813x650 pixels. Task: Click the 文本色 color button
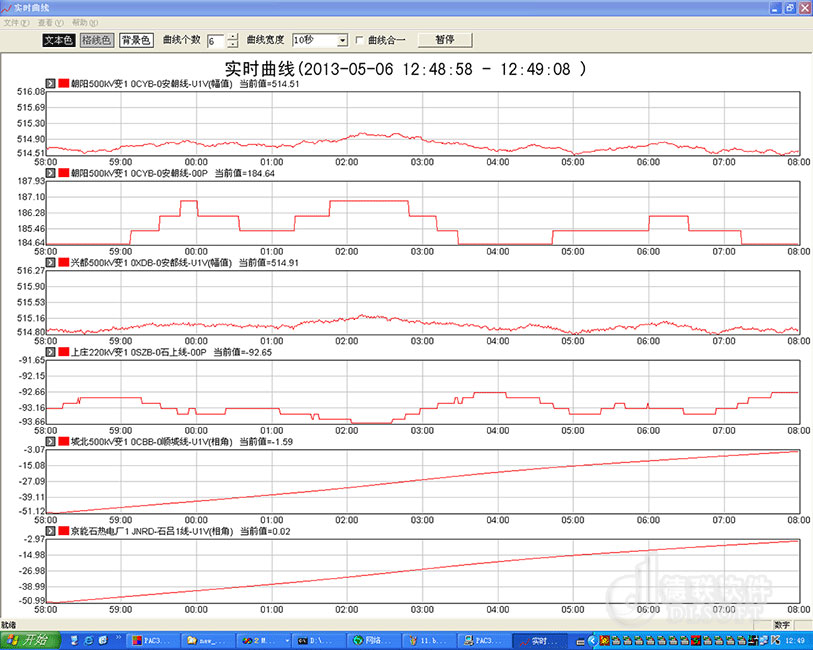tap(58, 41)
